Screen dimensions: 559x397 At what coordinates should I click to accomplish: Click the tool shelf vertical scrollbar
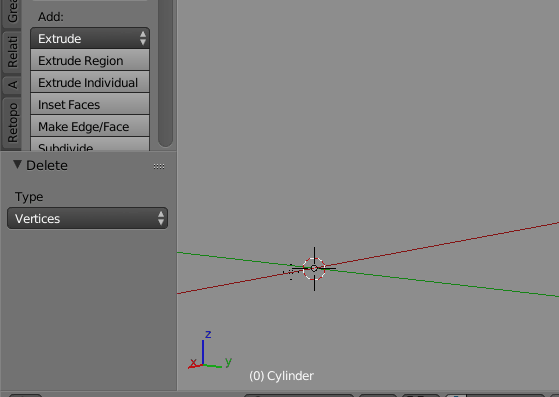click(165, 73)
